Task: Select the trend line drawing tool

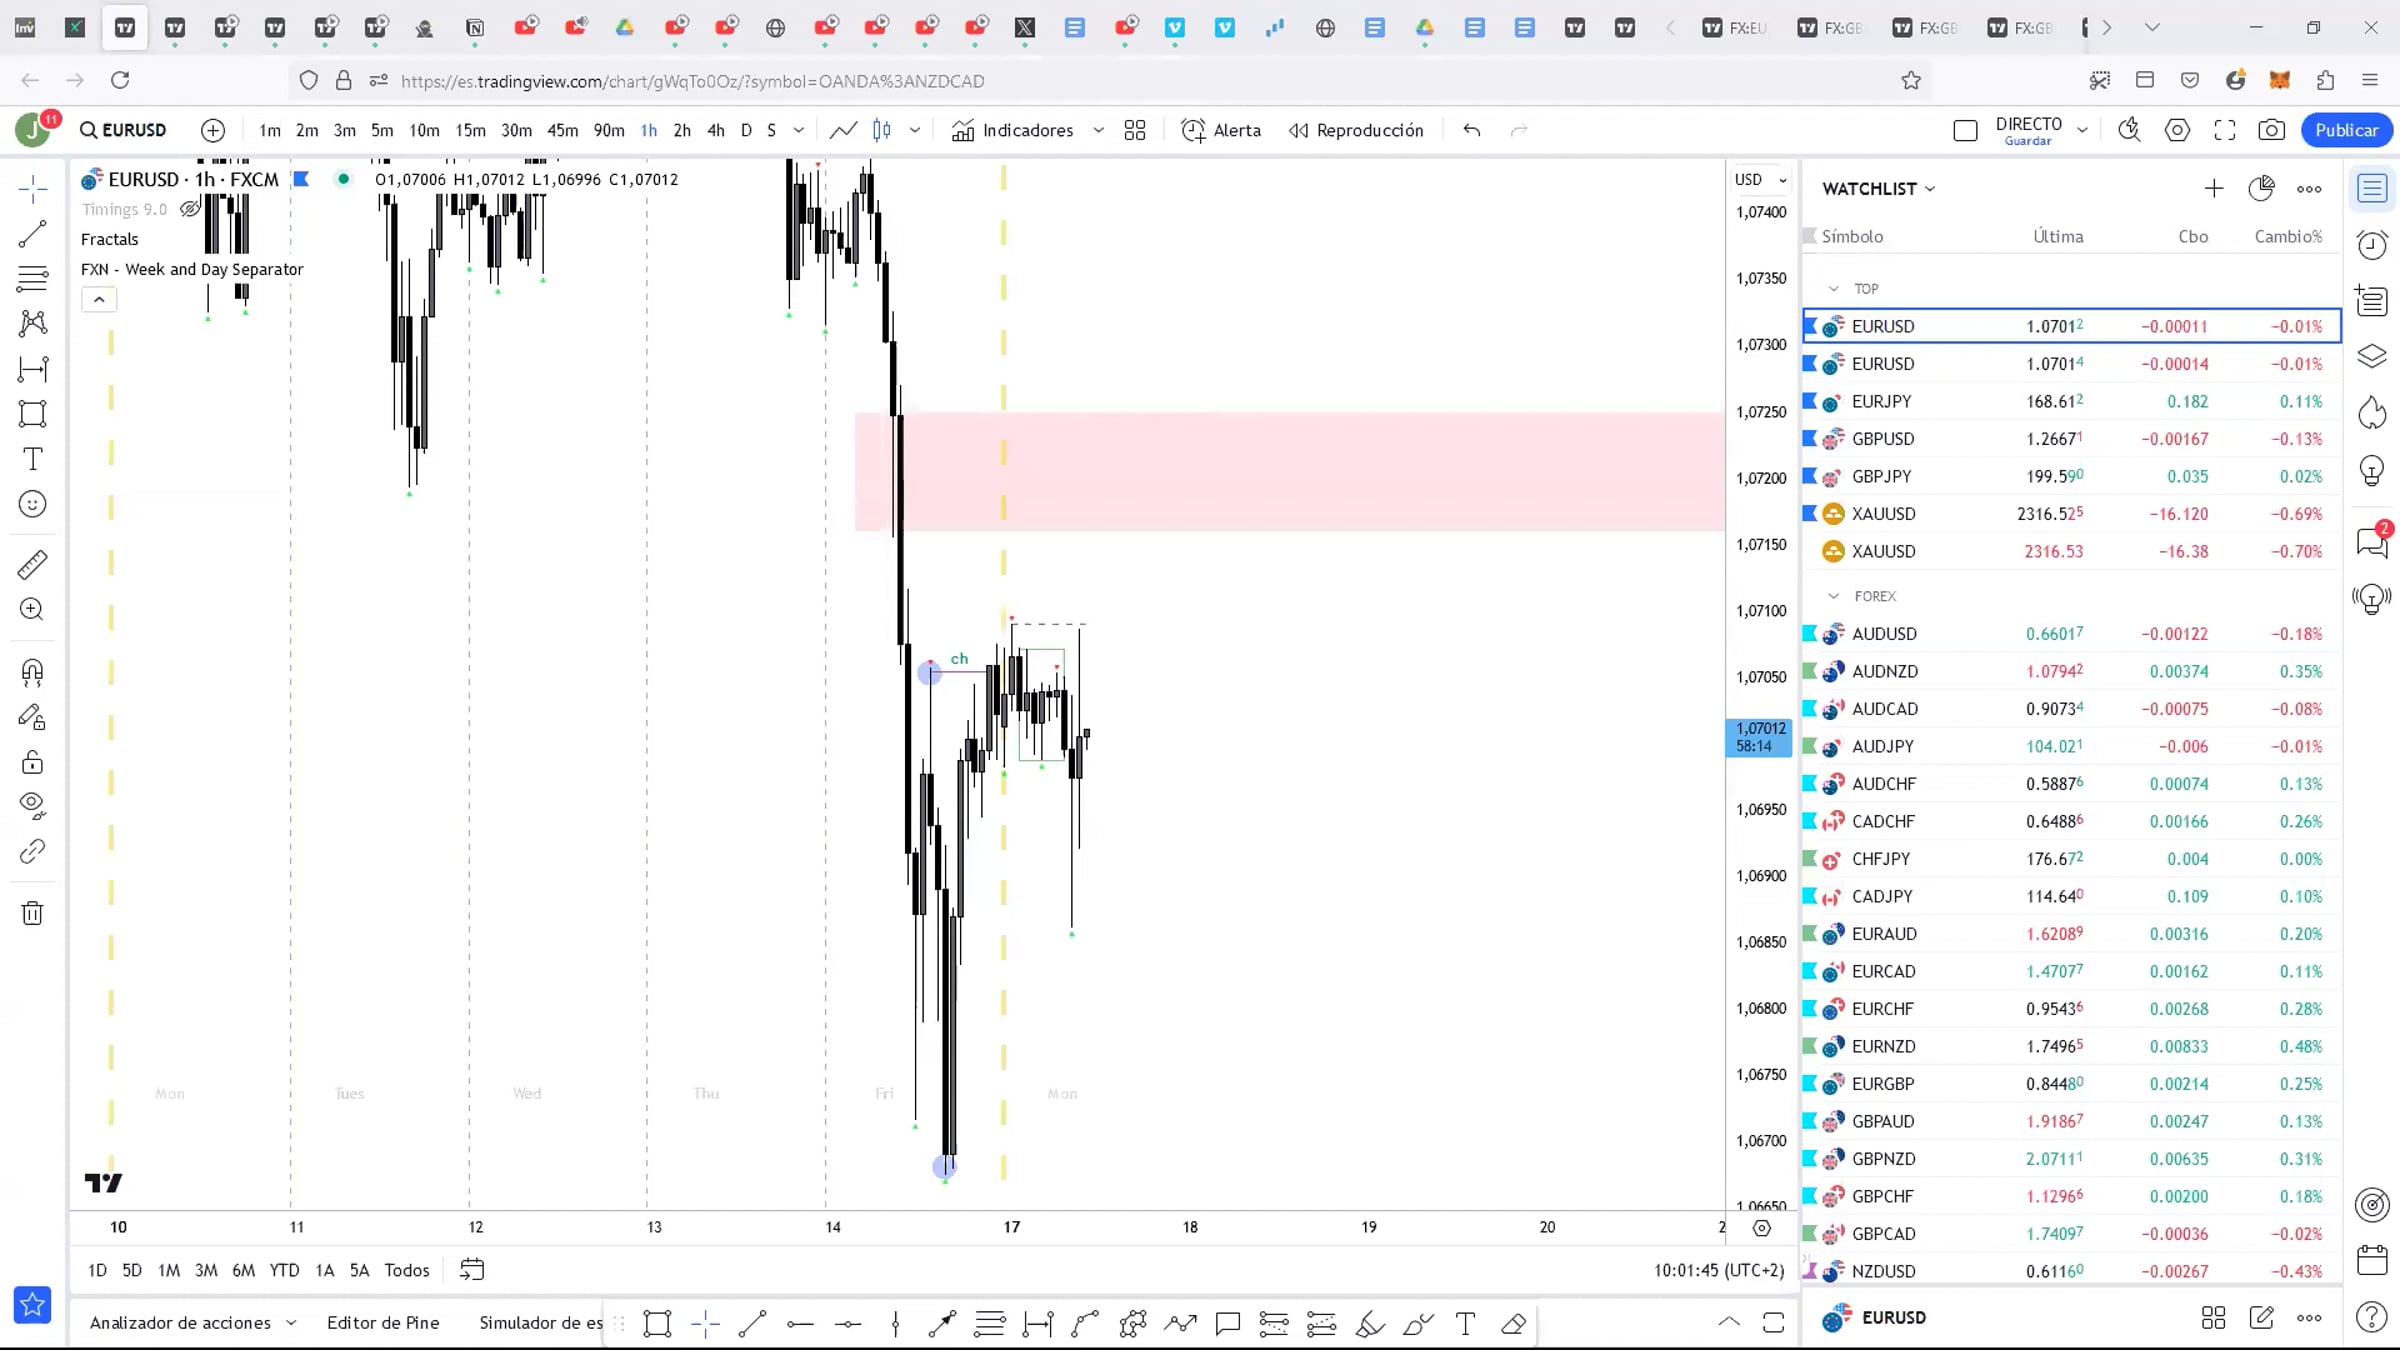Action: 32,234
